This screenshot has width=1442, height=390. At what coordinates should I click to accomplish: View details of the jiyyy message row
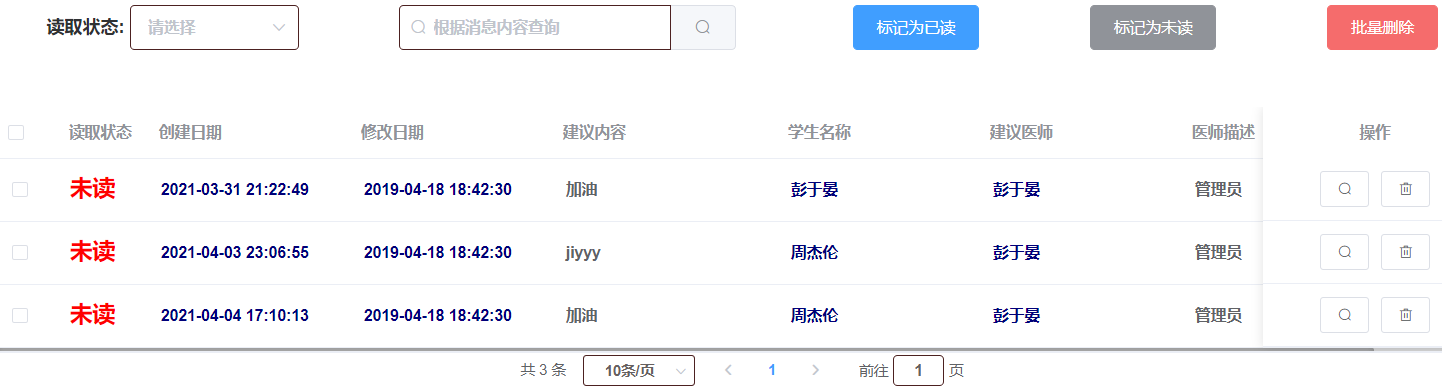click(1345, 252)
